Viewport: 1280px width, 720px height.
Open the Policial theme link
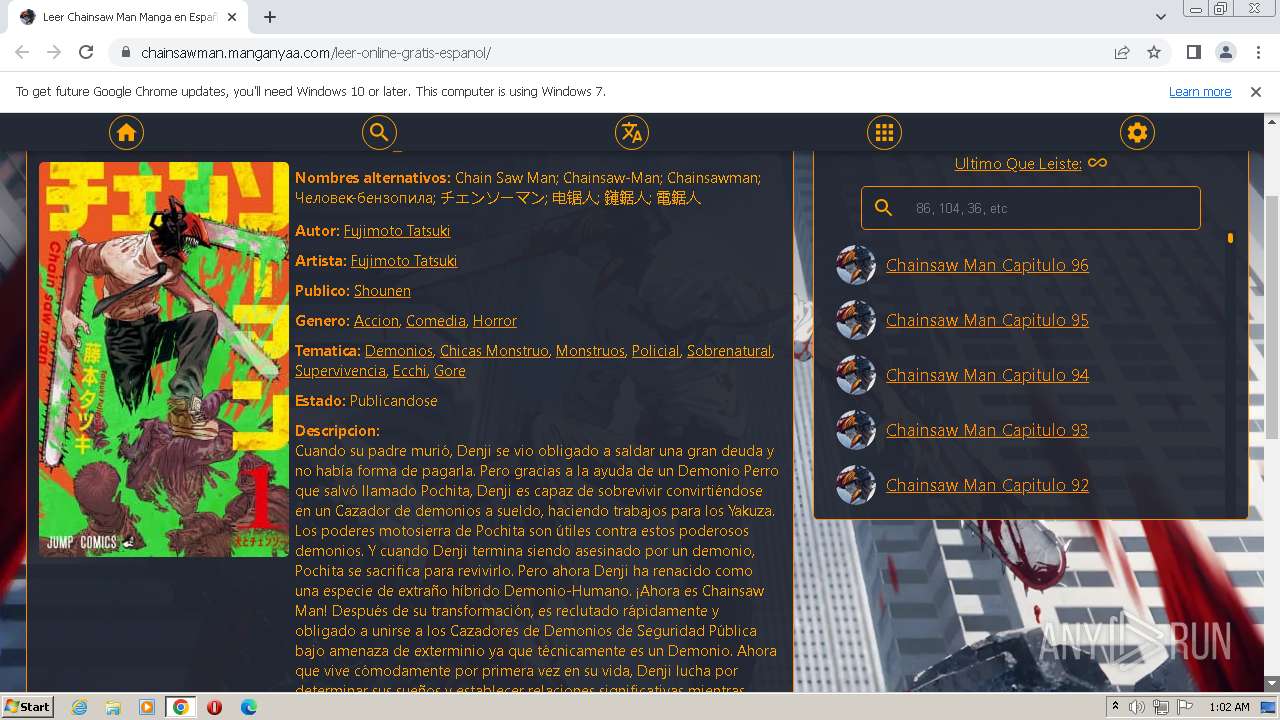tap(656, 350)
